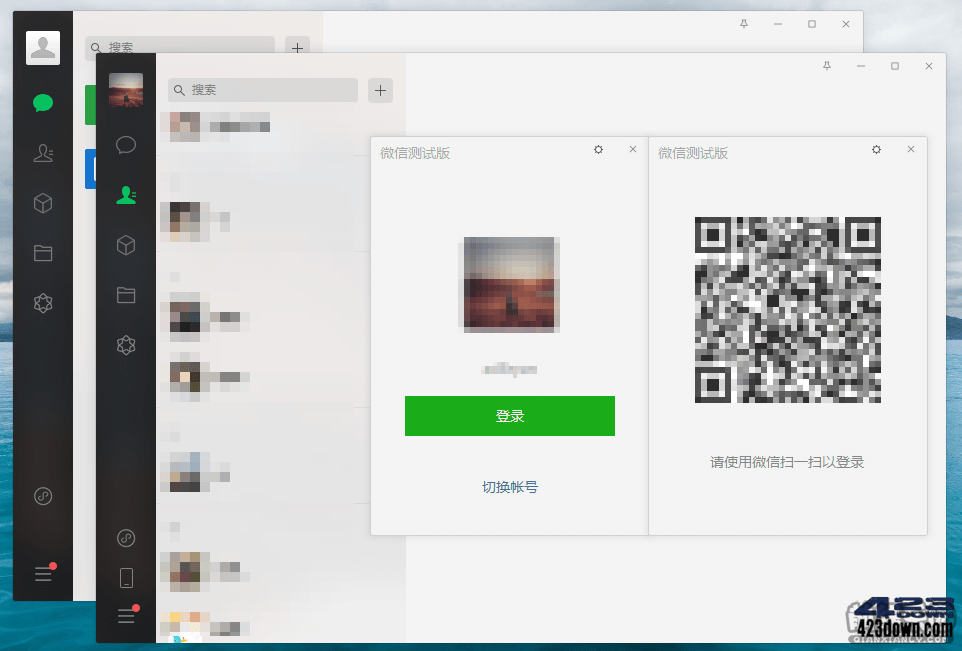Open Mini Programs icon in front window
This screenshot has height=651, width=962.
(126, 538)
